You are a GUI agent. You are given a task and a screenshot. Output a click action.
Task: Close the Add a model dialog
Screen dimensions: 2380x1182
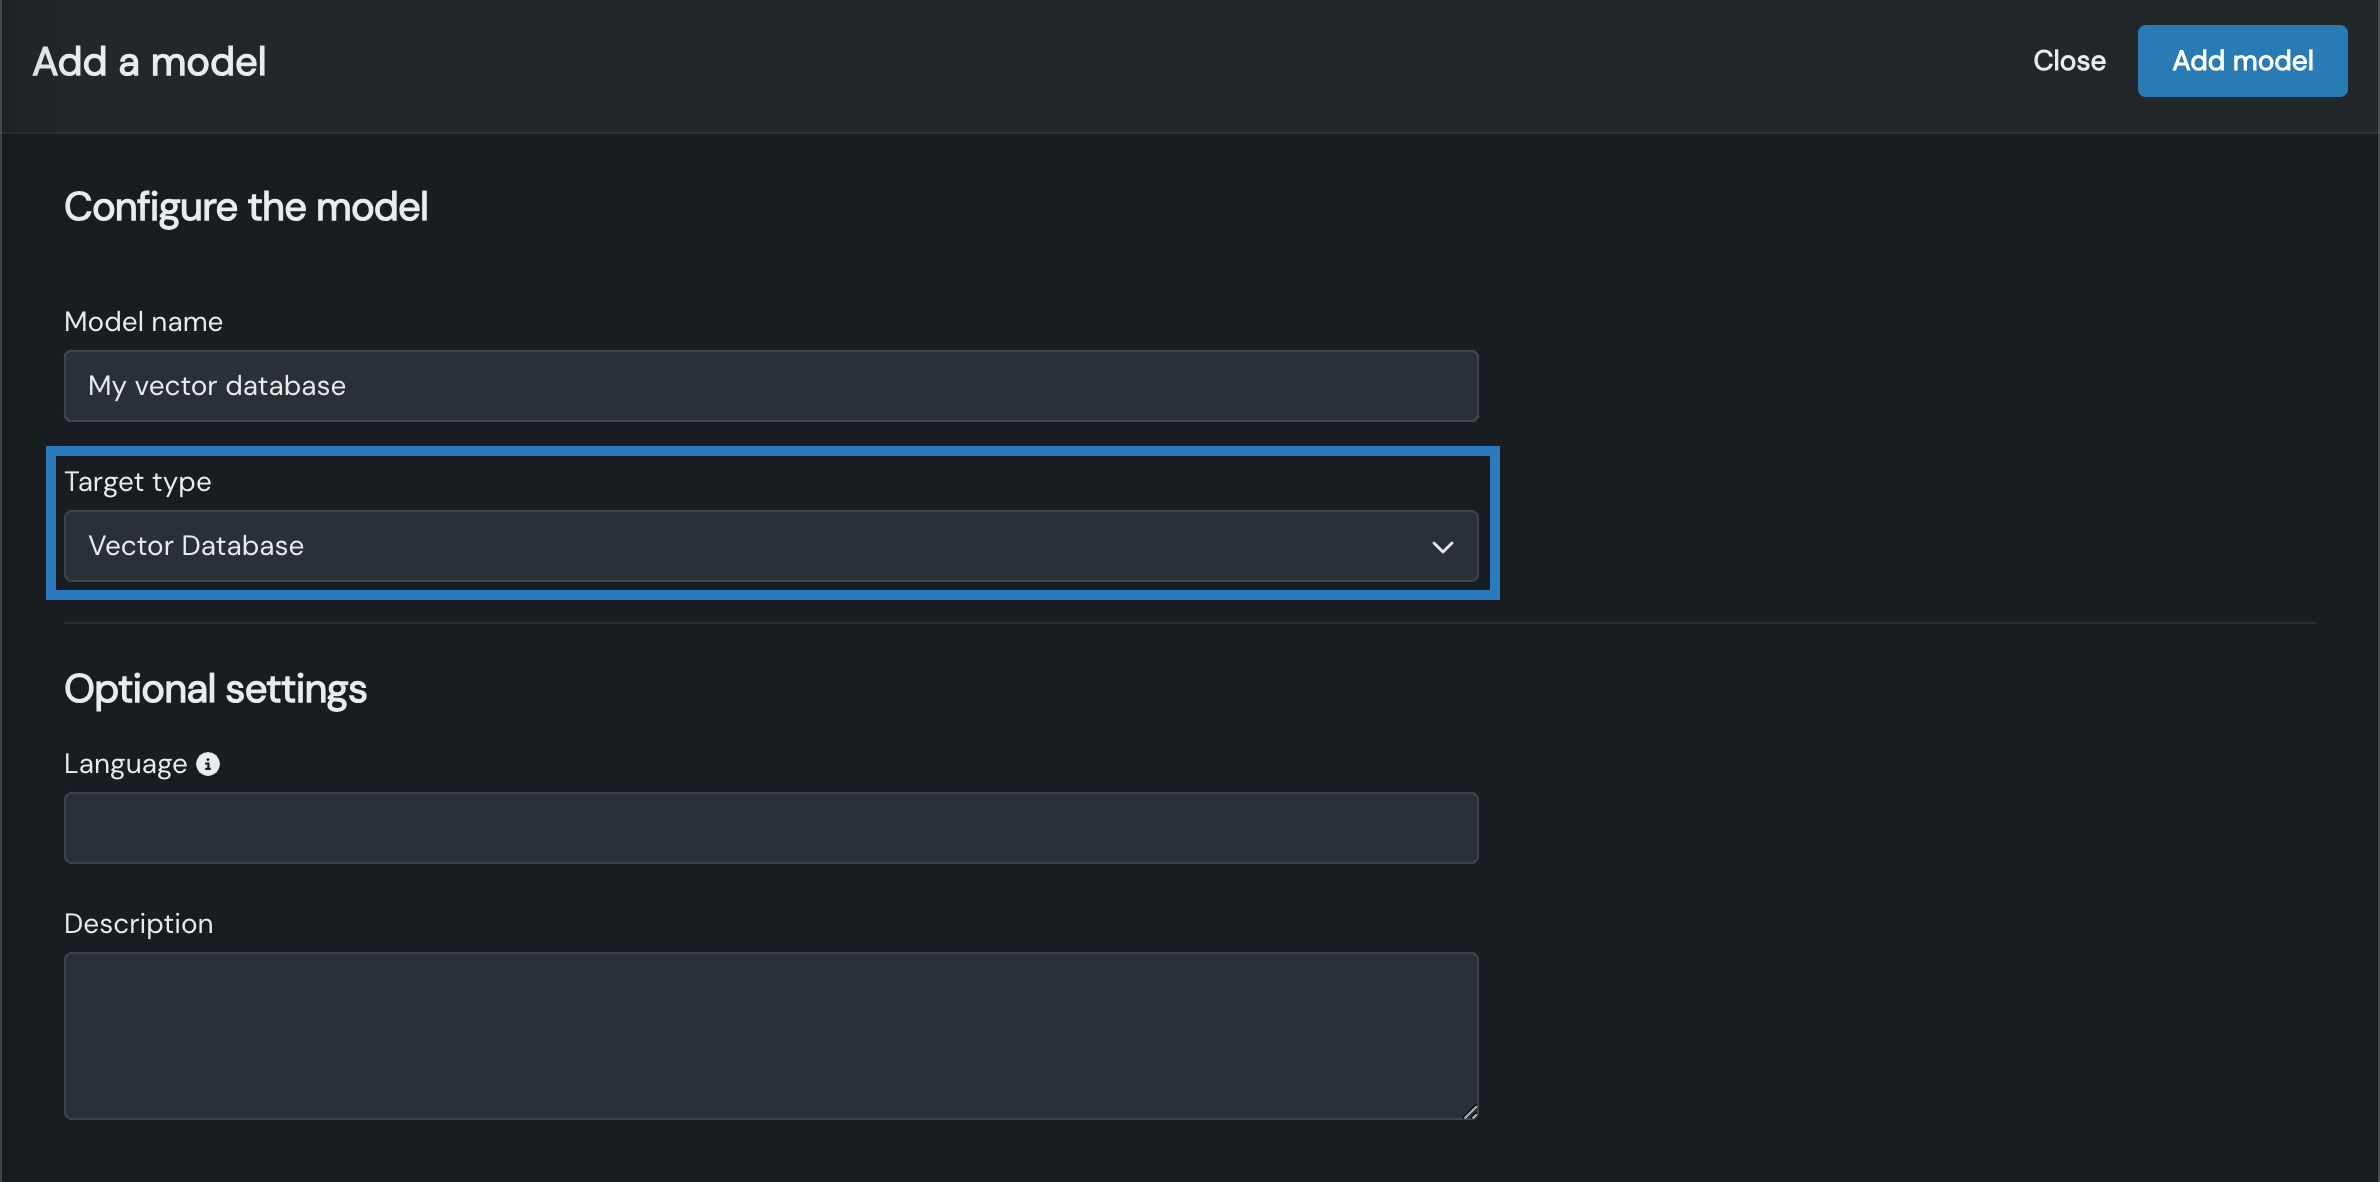[2069, 61]
